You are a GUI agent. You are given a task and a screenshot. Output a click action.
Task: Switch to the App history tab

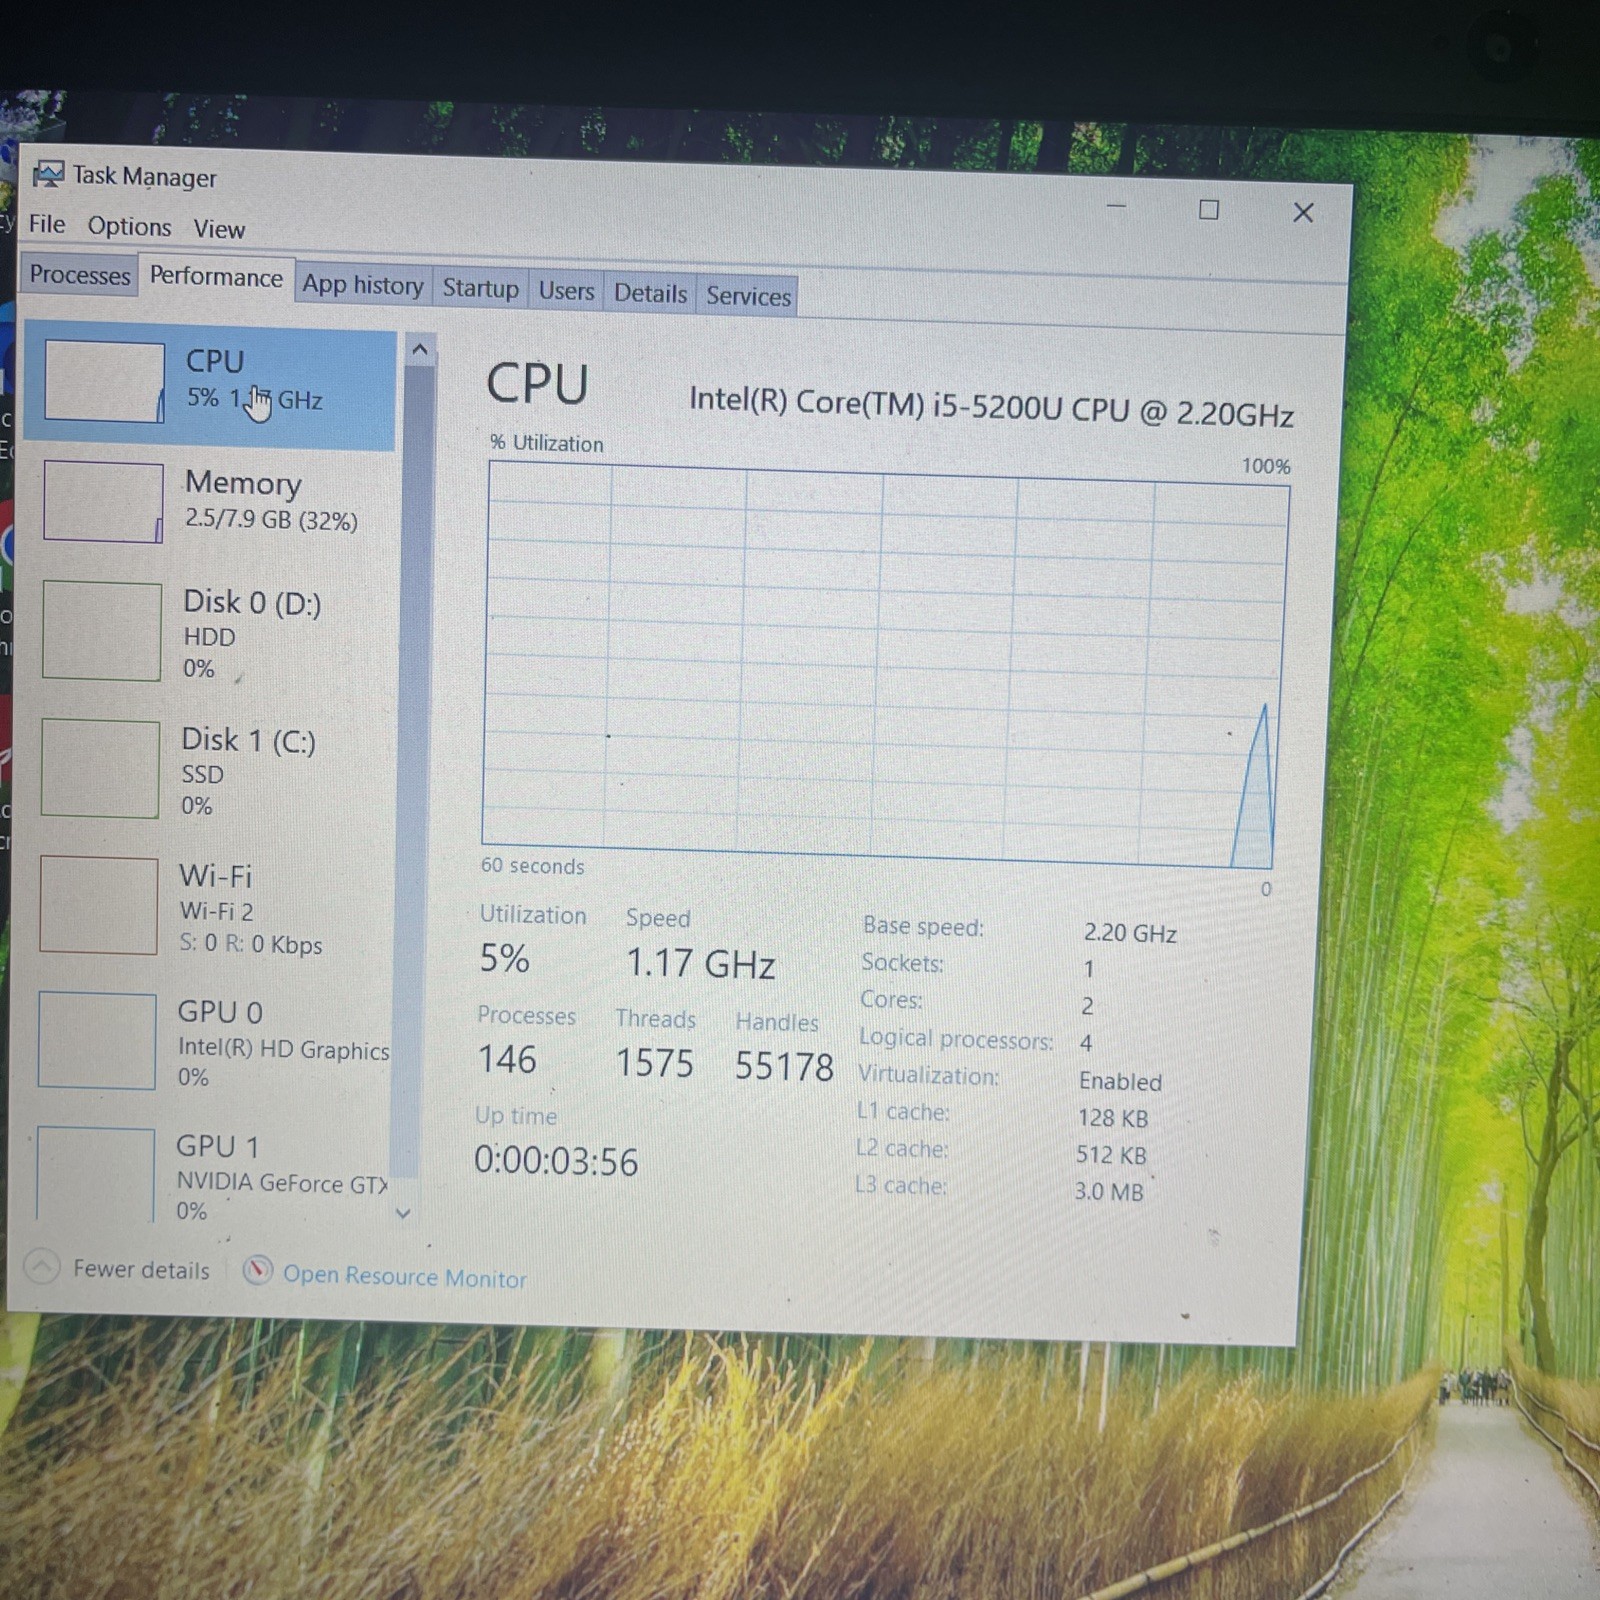(x=363, y=285)
